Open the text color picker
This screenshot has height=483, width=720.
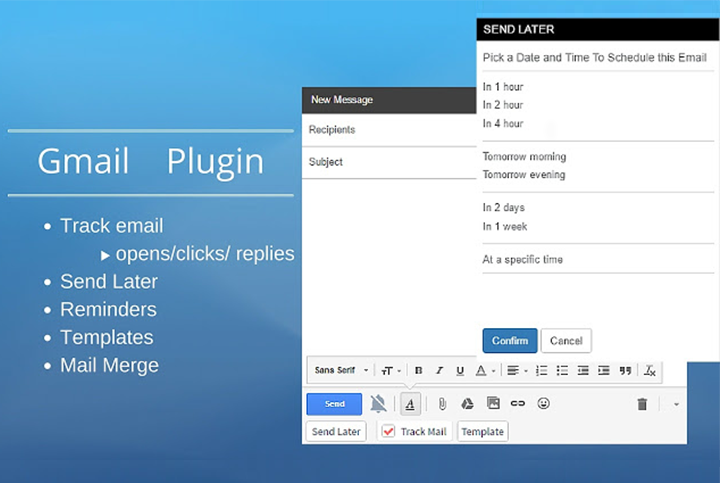coord(485,371)
